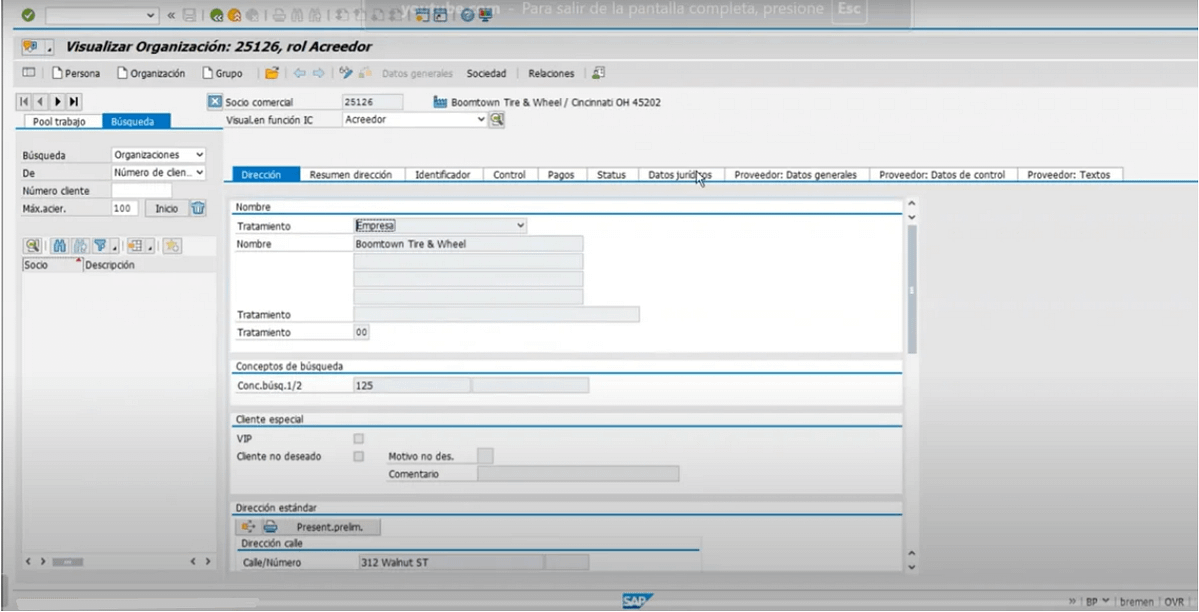
Task: Click the blue forward arrow in the toolbar
Action: 318,73
